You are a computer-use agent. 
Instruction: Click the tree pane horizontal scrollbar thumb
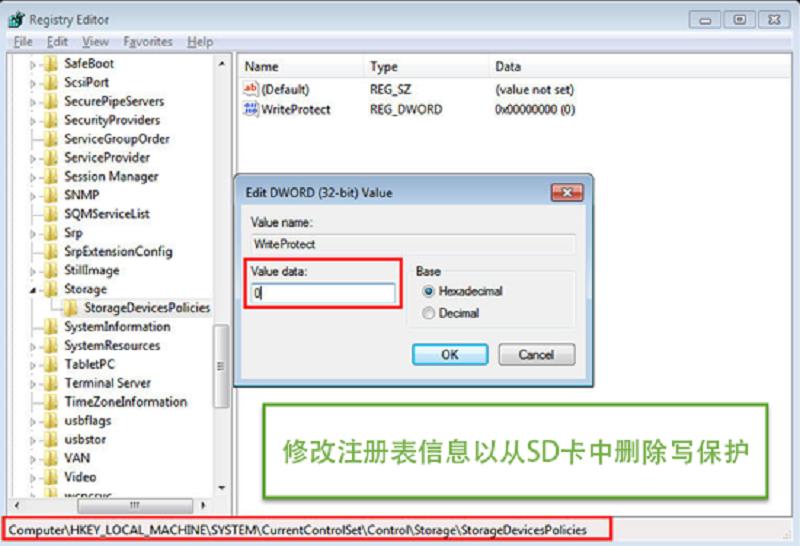135,505
